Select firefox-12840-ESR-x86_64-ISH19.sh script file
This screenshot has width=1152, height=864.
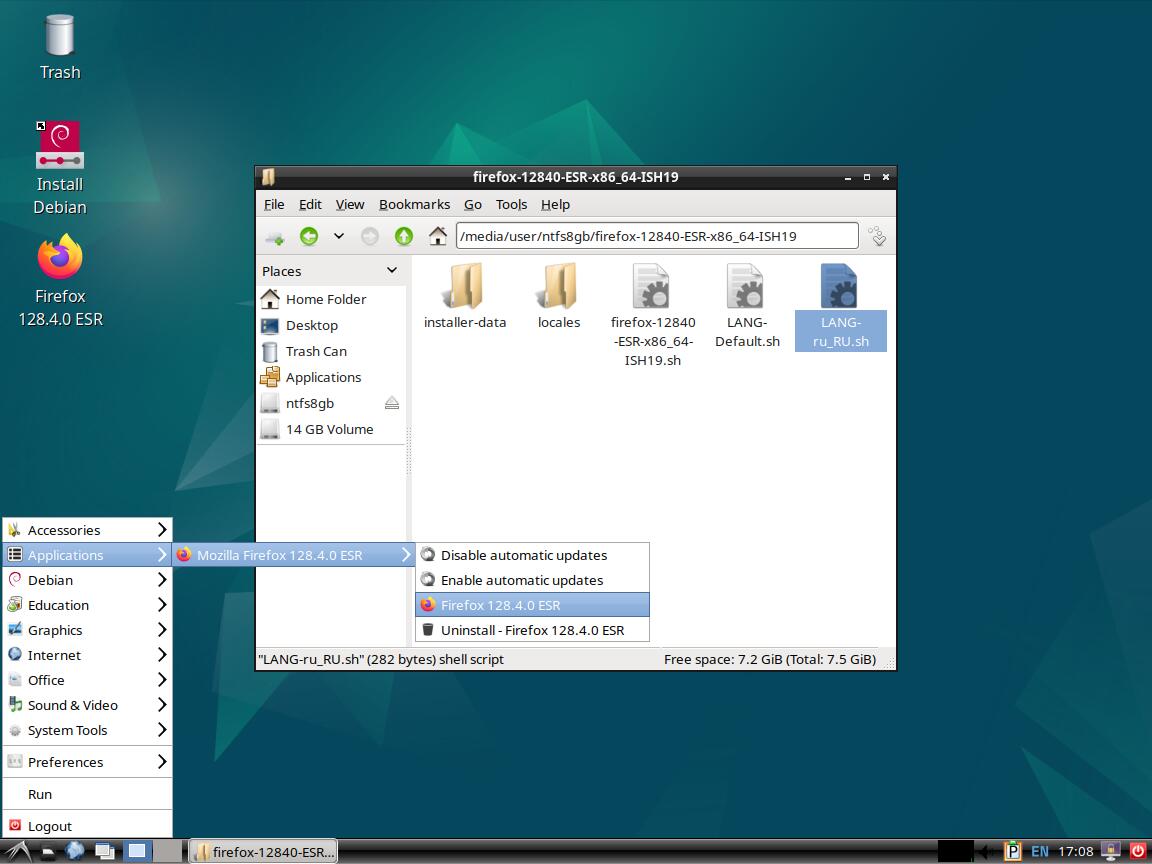[x=652, y=316]
